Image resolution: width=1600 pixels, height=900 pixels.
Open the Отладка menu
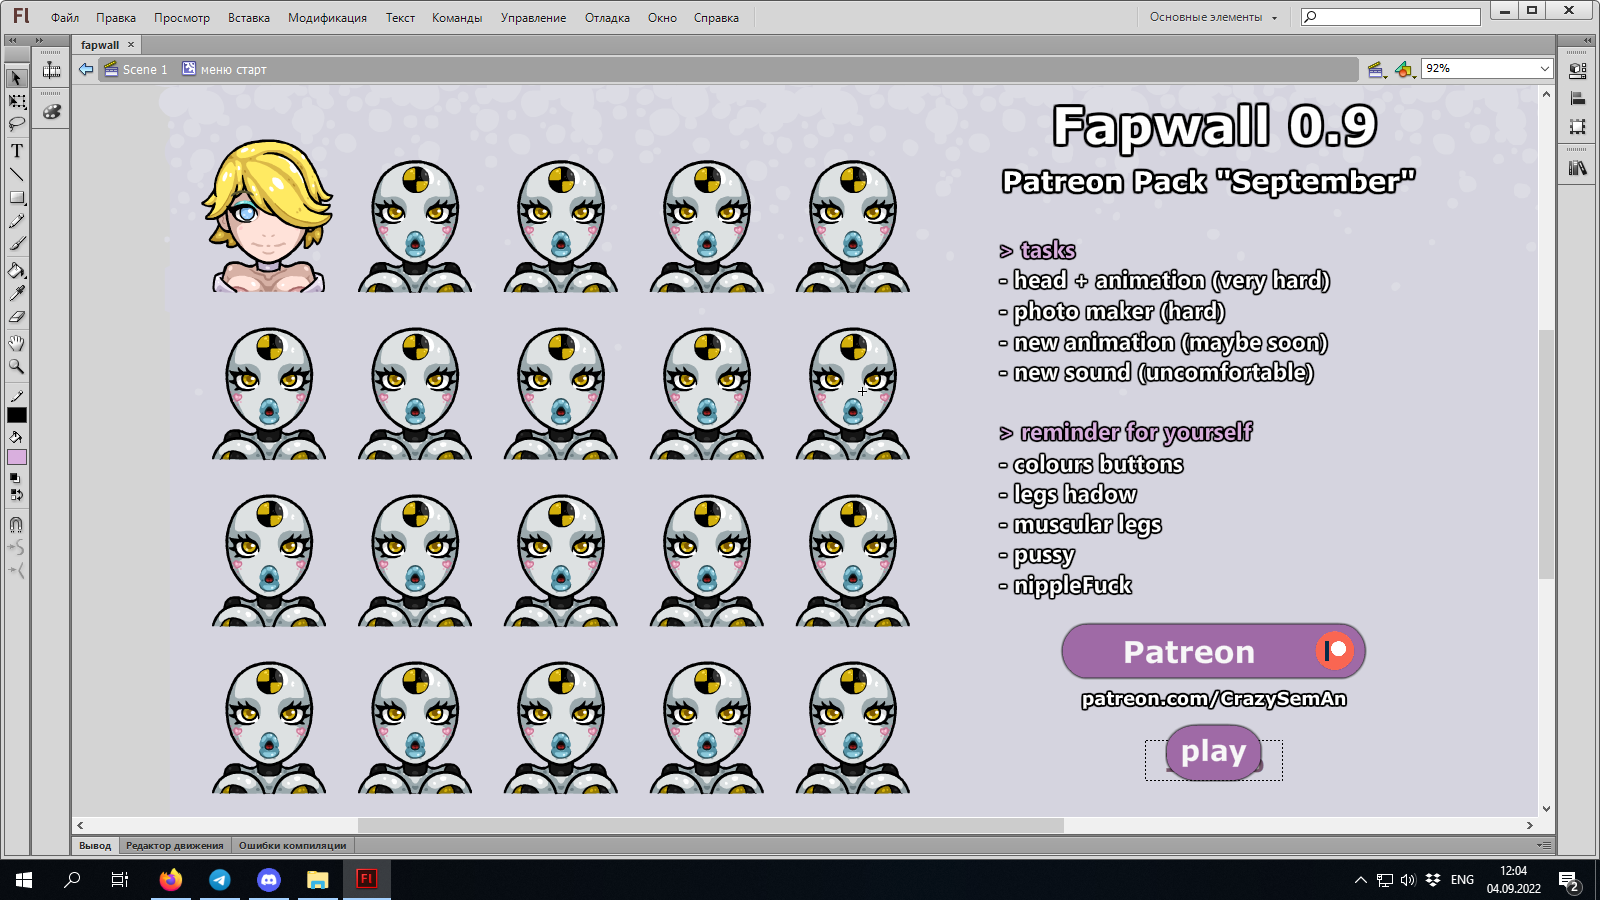point(607,18)
